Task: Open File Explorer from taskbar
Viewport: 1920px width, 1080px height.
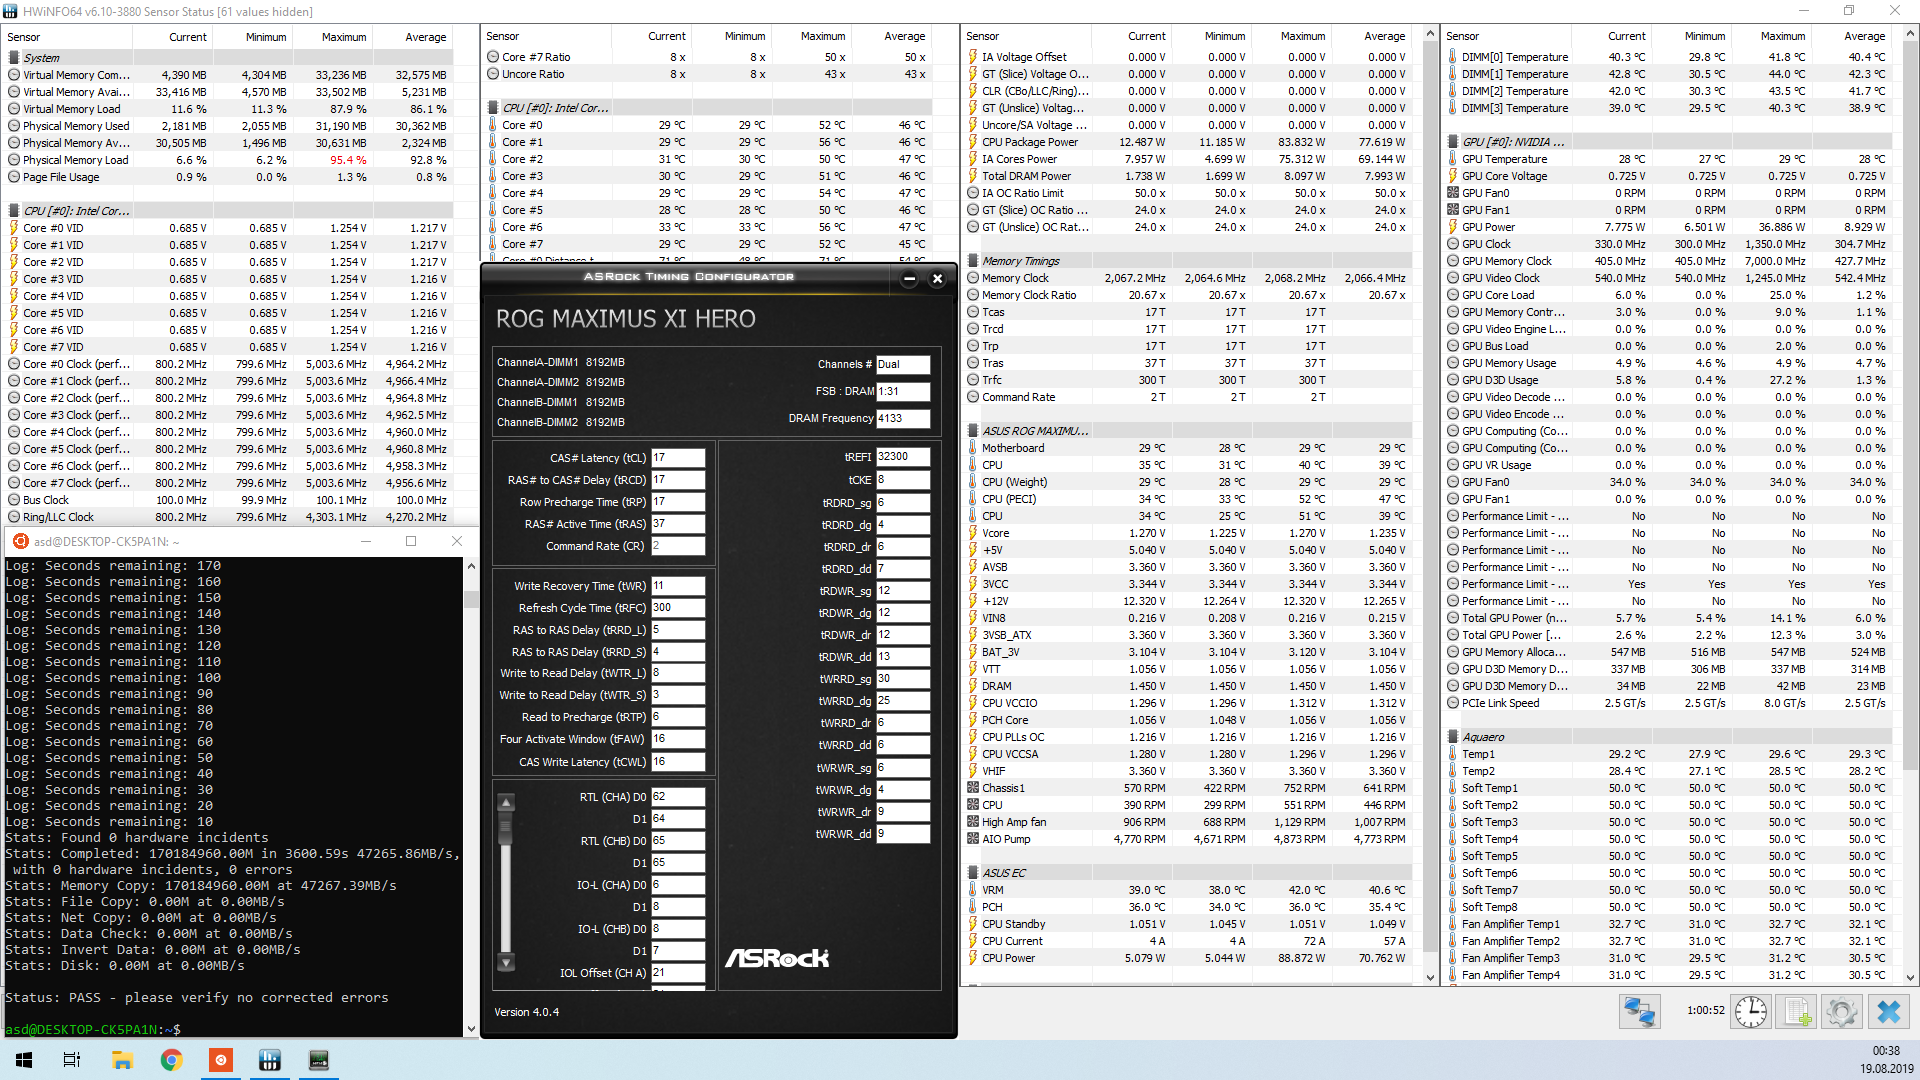Action: tap(122, 1060)
